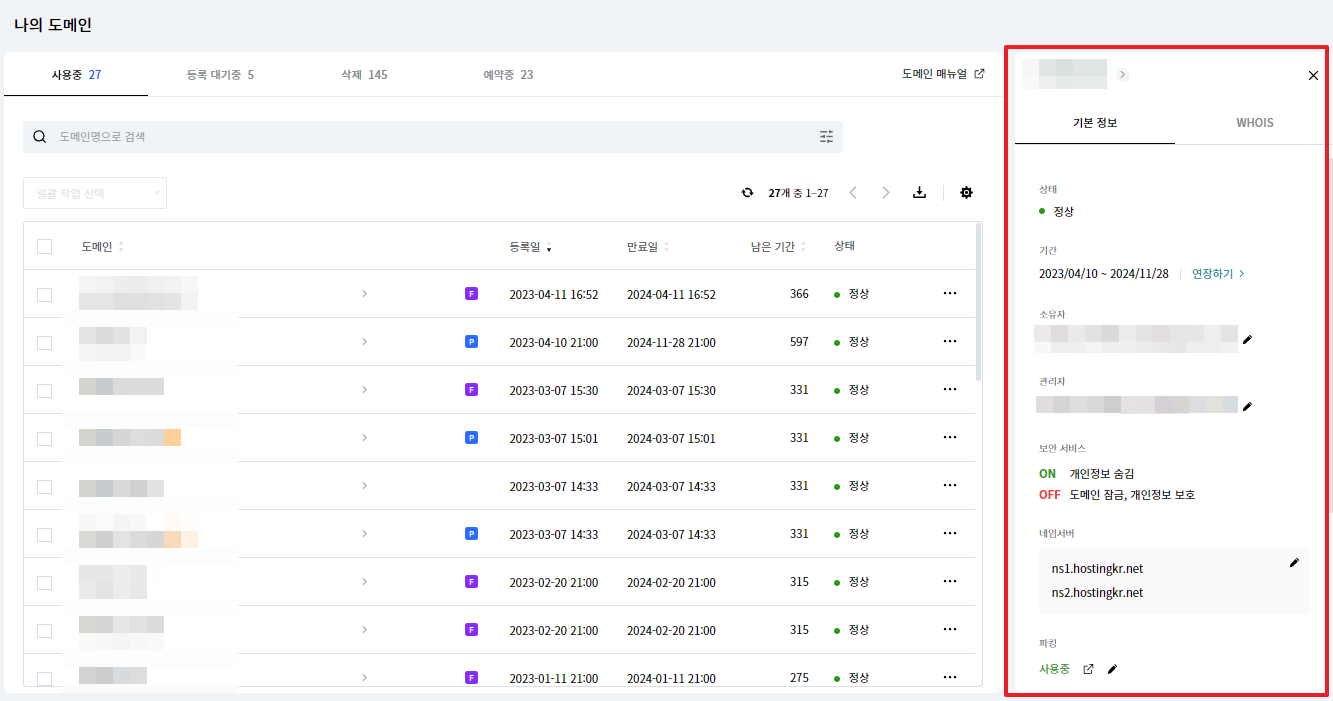Switch to the 삭제 145 tab
Viewport: 1333px width, 701px height.
364,75
